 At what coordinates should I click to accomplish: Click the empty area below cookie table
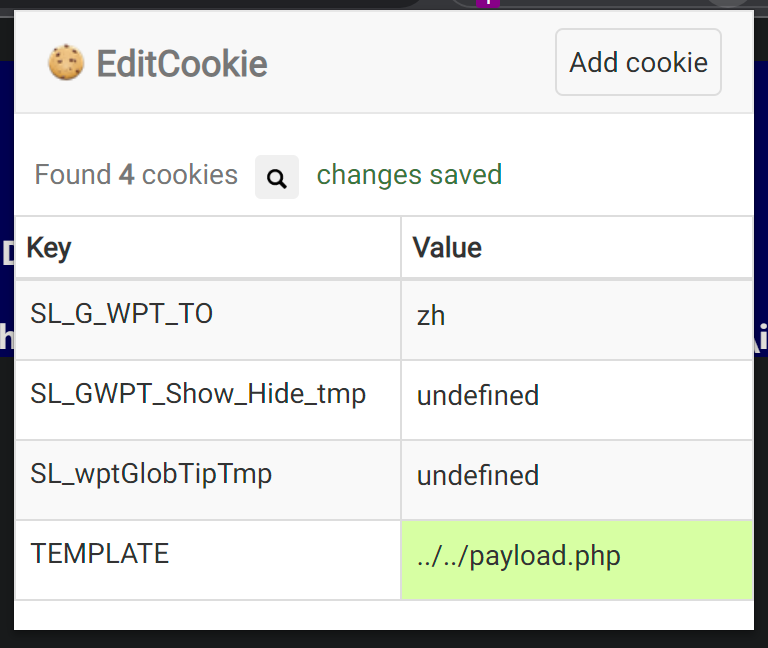pos(384,615)
